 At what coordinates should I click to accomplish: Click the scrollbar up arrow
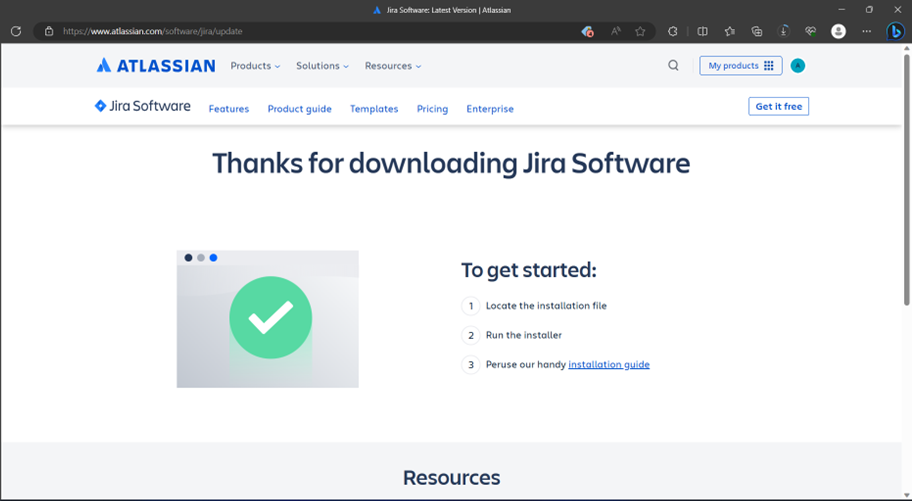(x=906, y=49)
